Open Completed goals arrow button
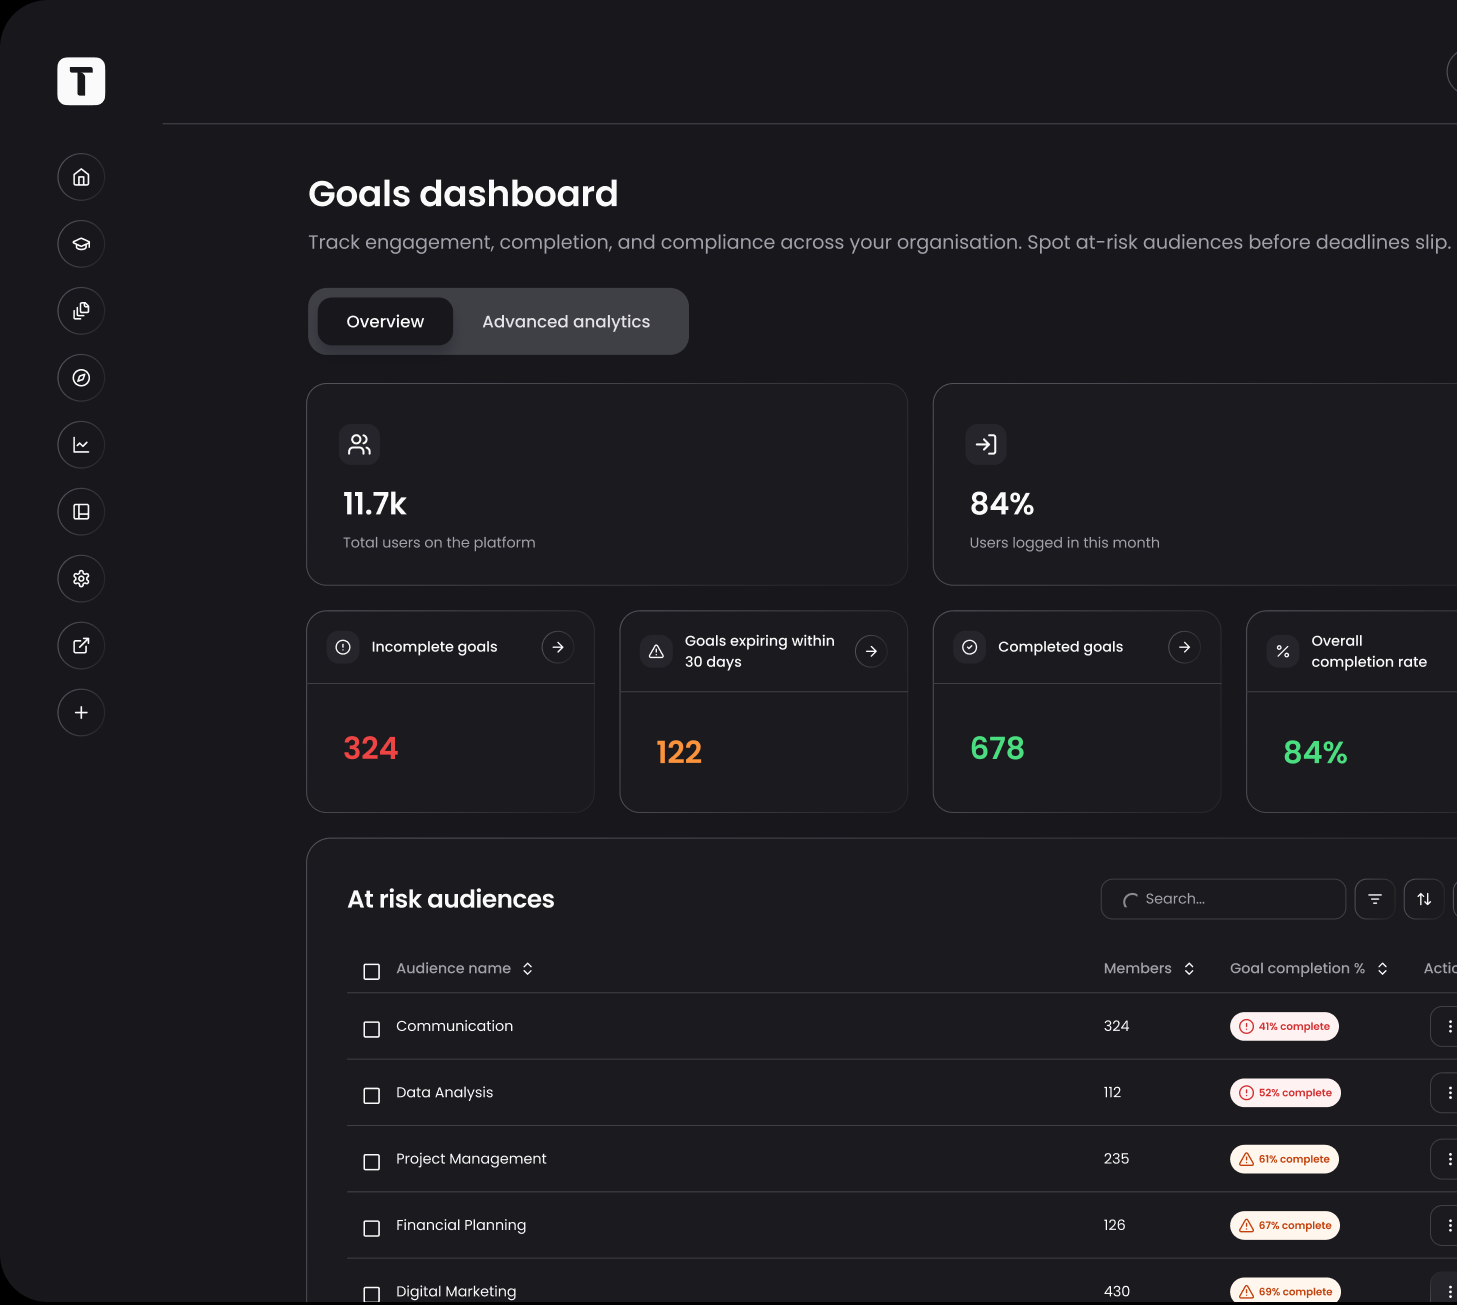The image size is (1457, 1305). pyautogui.click(x=1185, y=647)
